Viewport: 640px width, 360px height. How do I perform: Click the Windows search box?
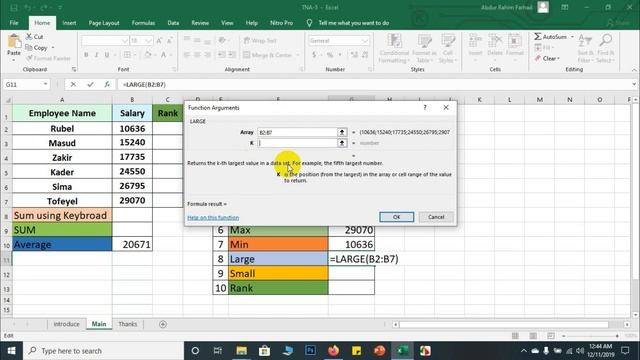[x=102, y=351]
